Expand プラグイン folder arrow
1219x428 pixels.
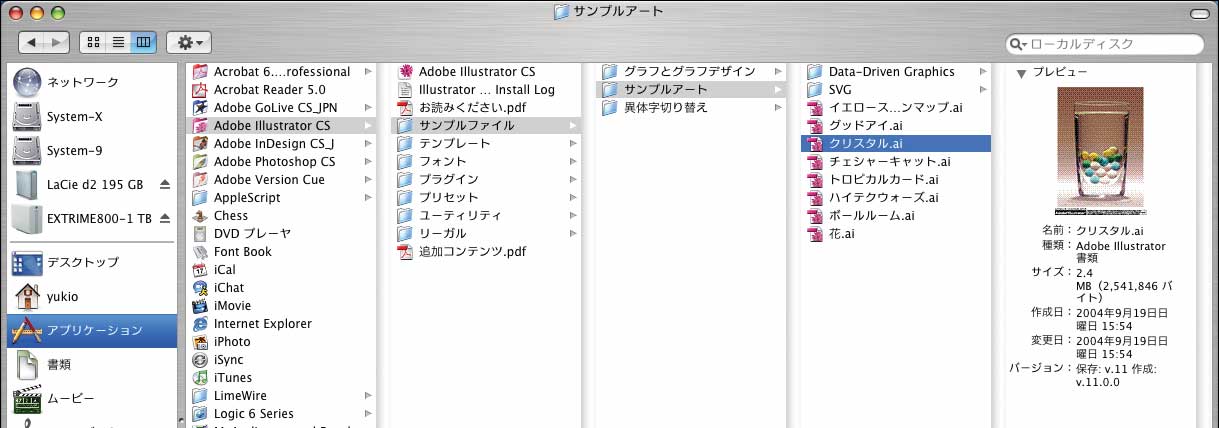573,180
